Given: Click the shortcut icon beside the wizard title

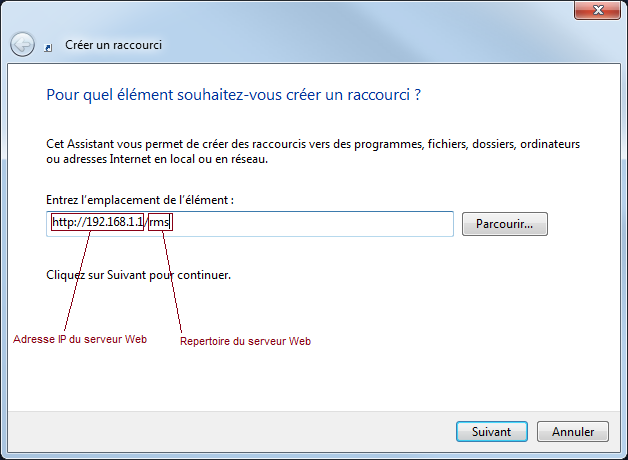Looking at the screenshot, I should 49,46.
